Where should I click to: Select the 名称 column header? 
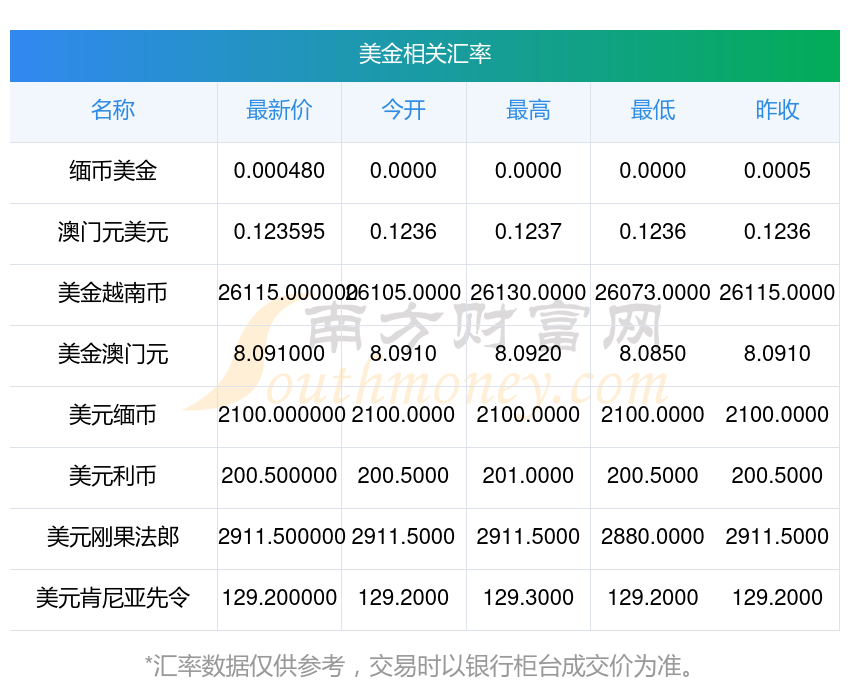point(113,111)
